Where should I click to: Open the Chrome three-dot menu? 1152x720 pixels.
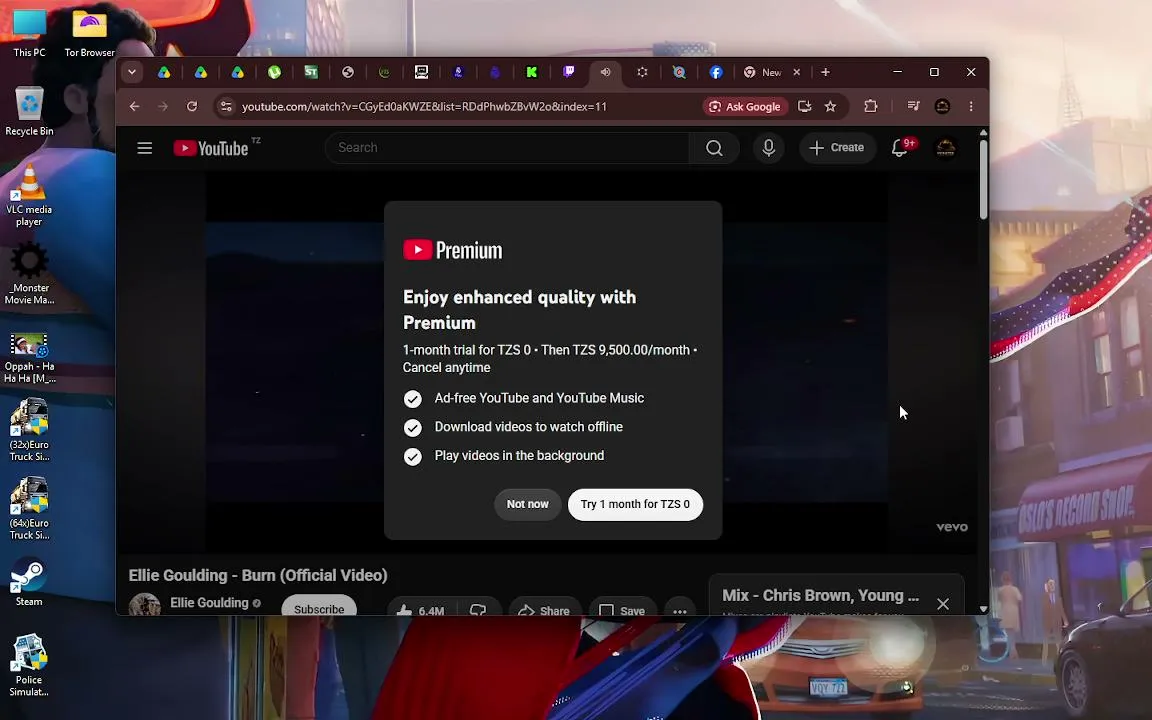point(971,107)
